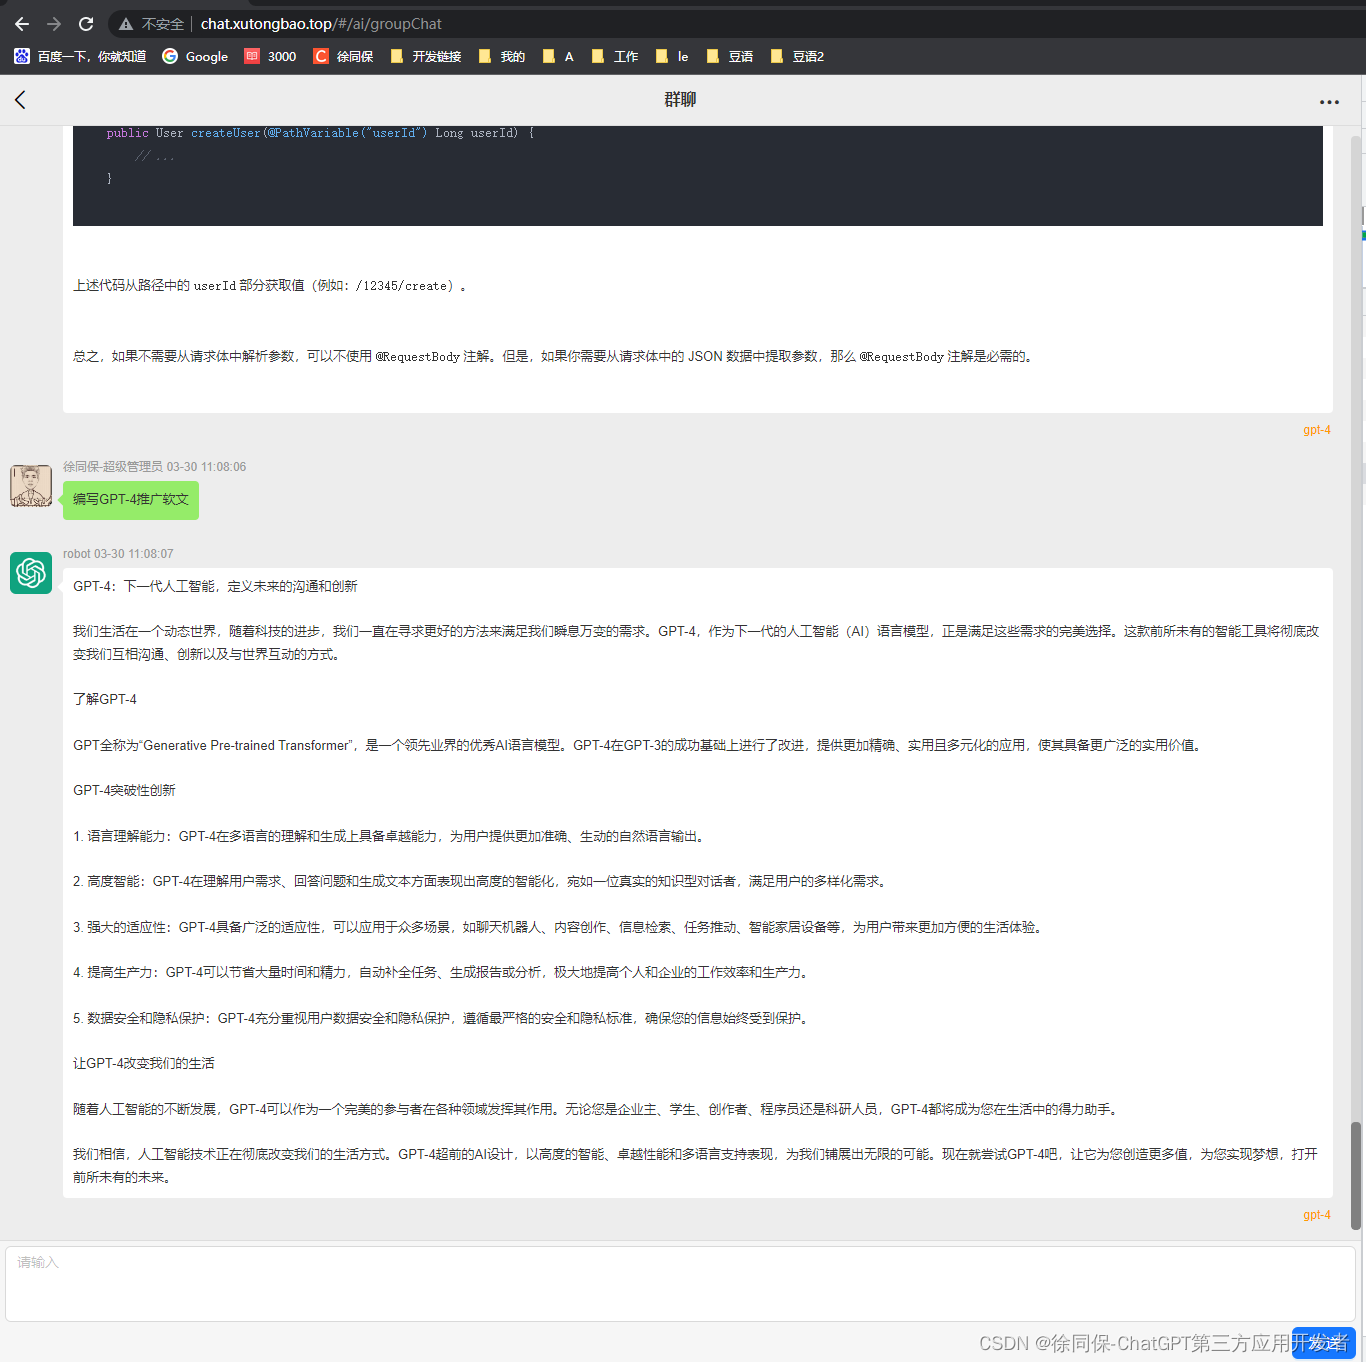1366x1362 pixels.
Task: Click the line 3. 强大的适应性
Action: (x=560, y=927)
